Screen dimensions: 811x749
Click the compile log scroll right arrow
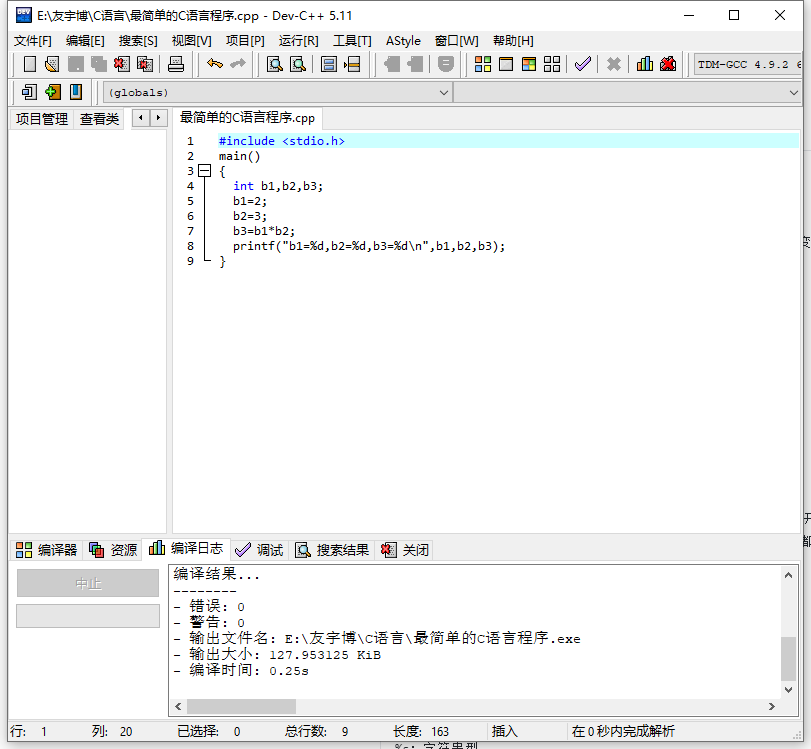pyautogui.click(x=772, y=706)
